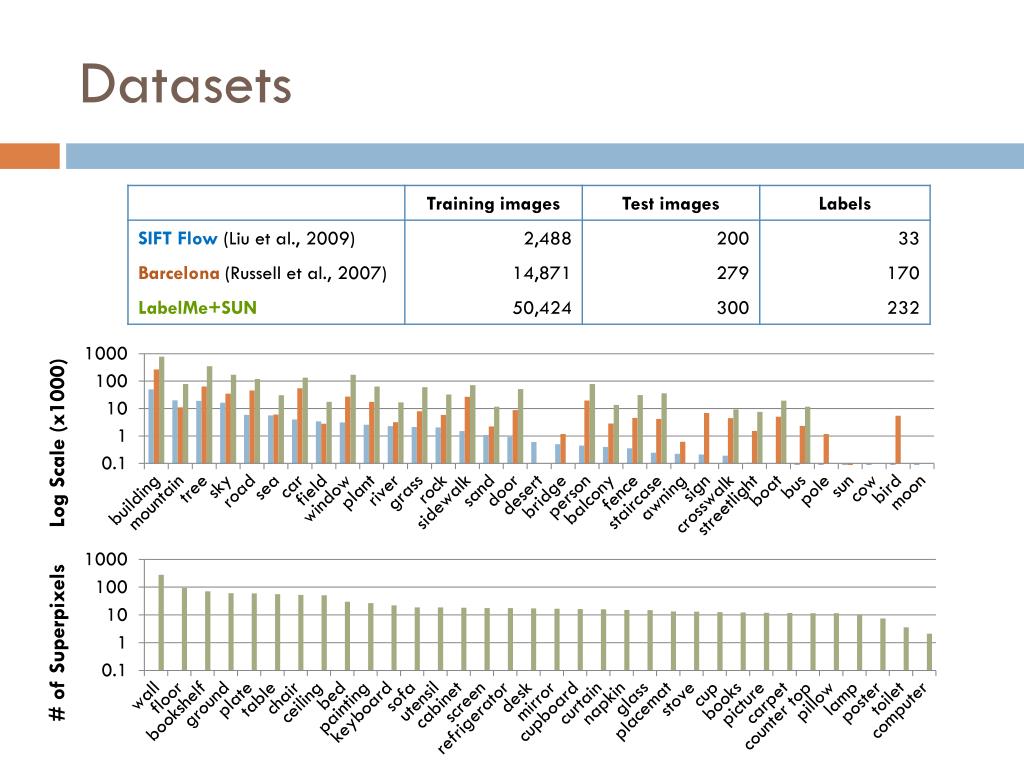This screenshot has width=1024, height=768.
Task: Click the Training images column header
Action: pyautogui.click(x=493, y=204)
